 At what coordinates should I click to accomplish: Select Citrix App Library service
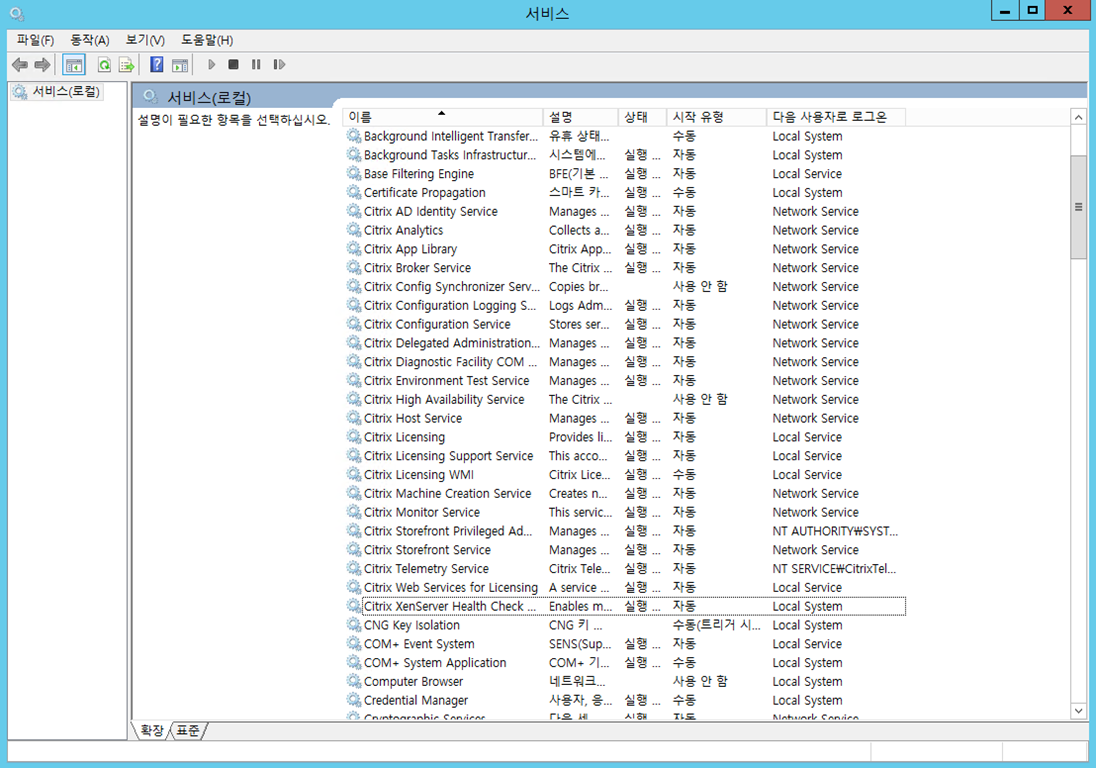click(626, 249)
